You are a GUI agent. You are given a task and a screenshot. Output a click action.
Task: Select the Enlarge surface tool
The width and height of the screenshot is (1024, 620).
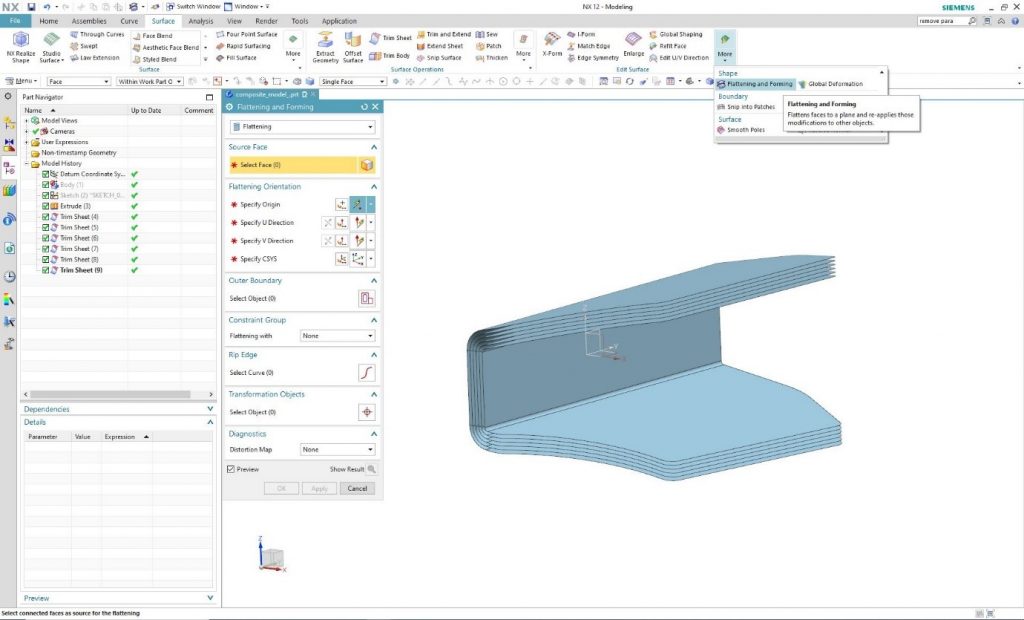634,40
